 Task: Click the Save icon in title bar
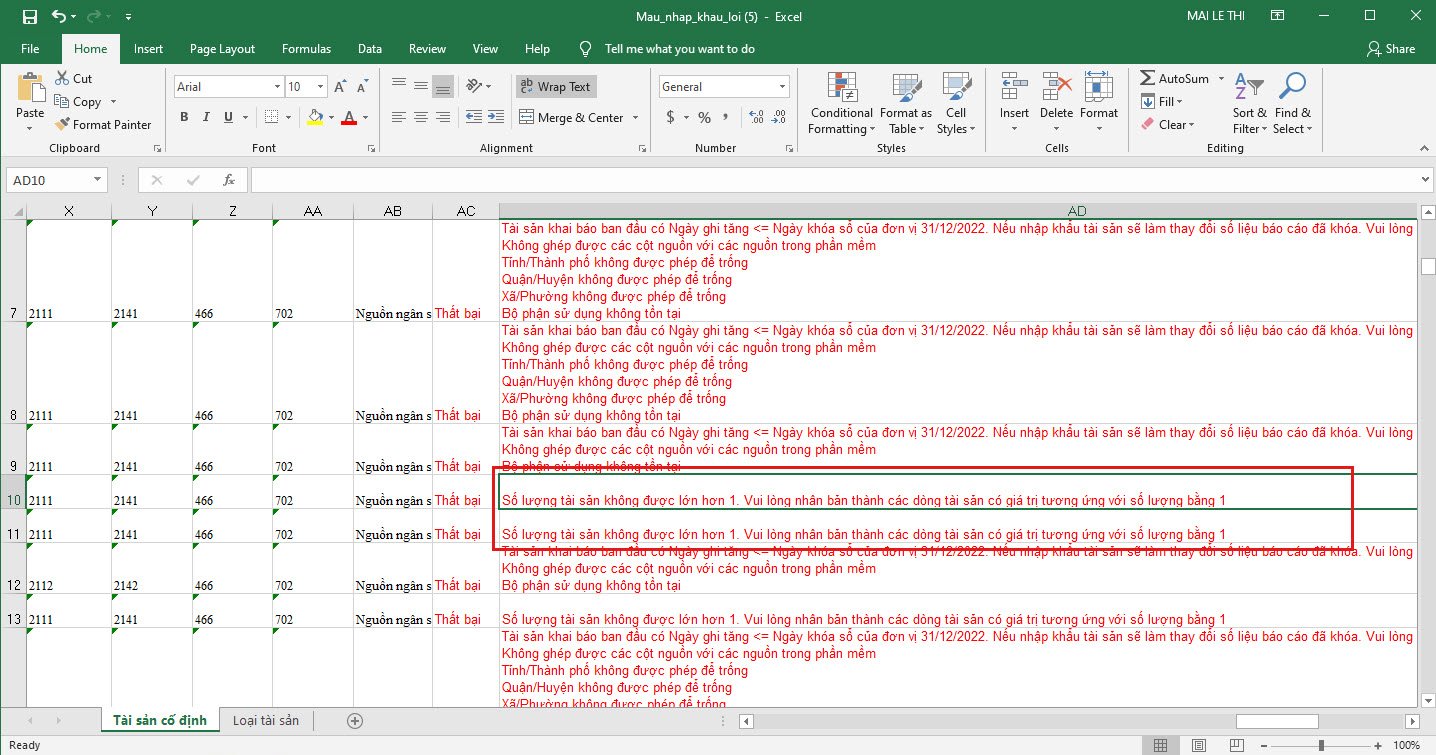point(29,16)
